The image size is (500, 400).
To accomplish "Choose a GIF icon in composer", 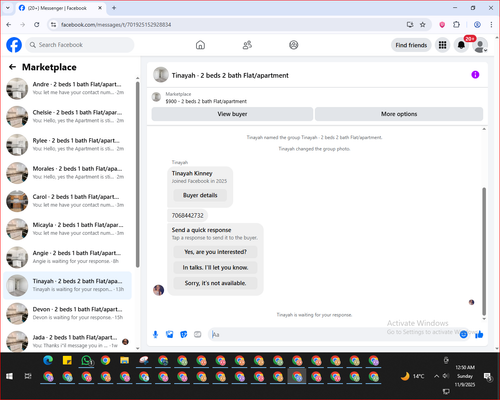I will pyautogui.click(x=198, y=334).
